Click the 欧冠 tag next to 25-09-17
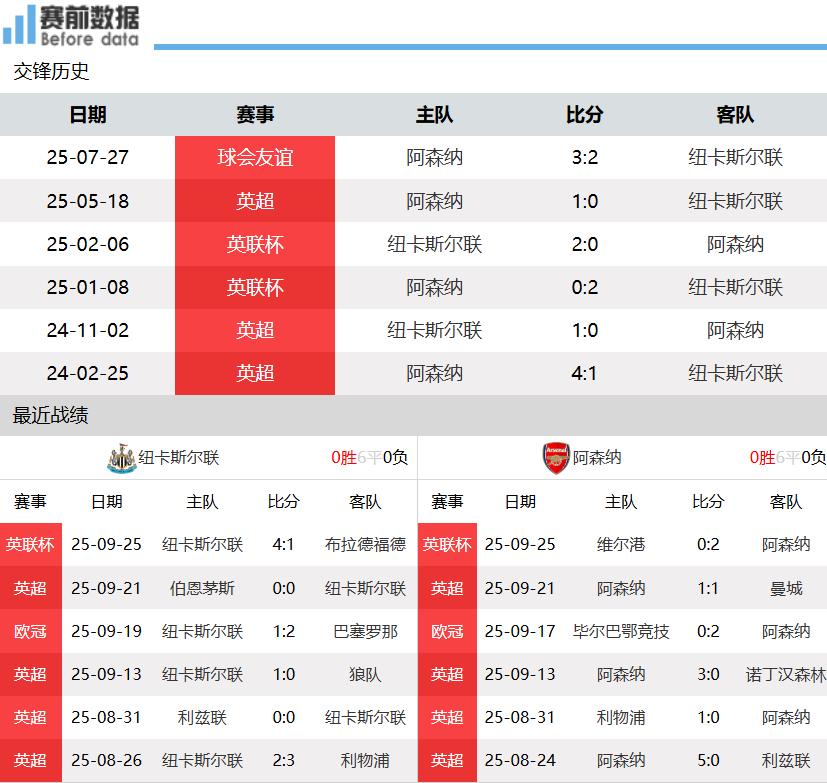827x783 pixels. pos(447,631)
